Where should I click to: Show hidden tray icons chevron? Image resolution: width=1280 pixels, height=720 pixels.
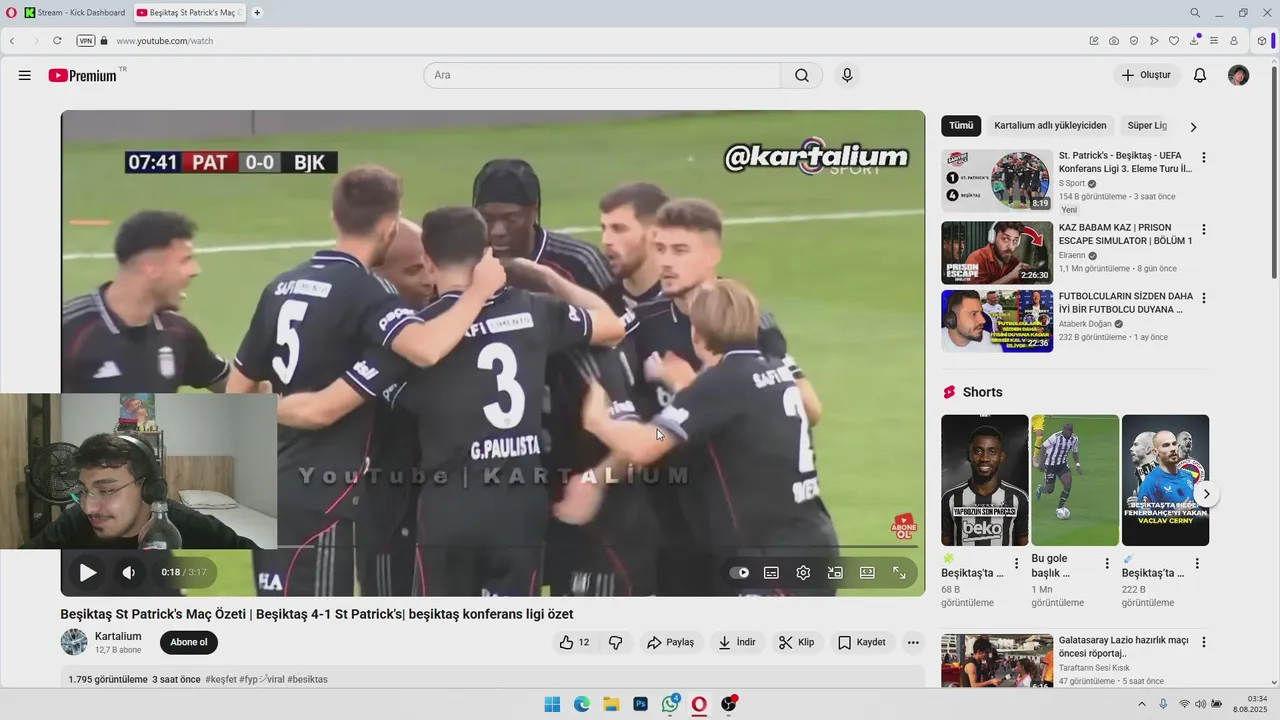(x=1142, y=704)
